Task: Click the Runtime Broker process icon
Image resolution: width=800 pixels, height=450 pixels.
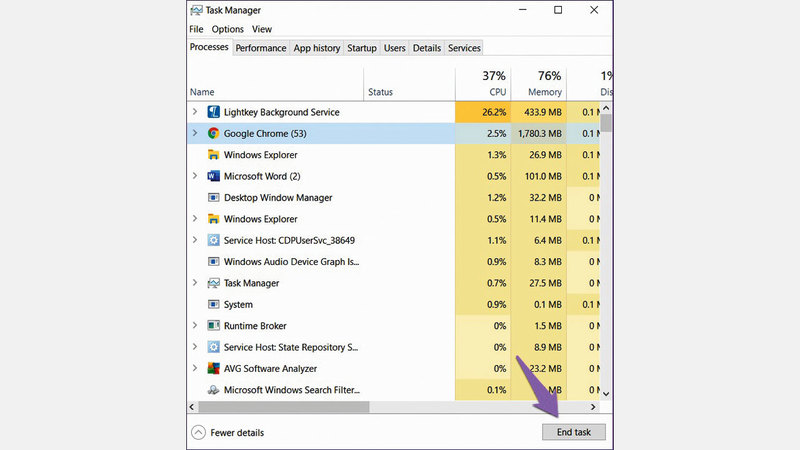Action: click(213, 326)
